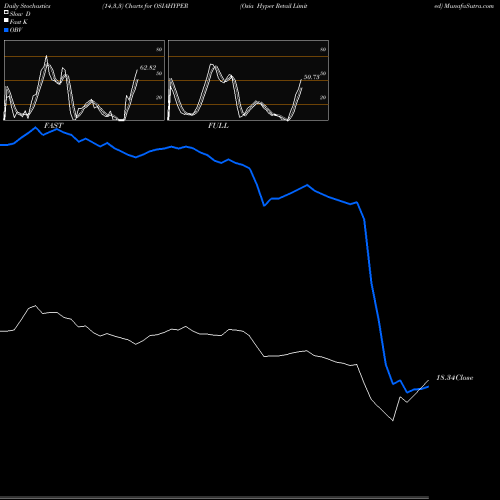Click the Slow D legend swatch
This screenshot has height=500, width=500.
(6, 13)
